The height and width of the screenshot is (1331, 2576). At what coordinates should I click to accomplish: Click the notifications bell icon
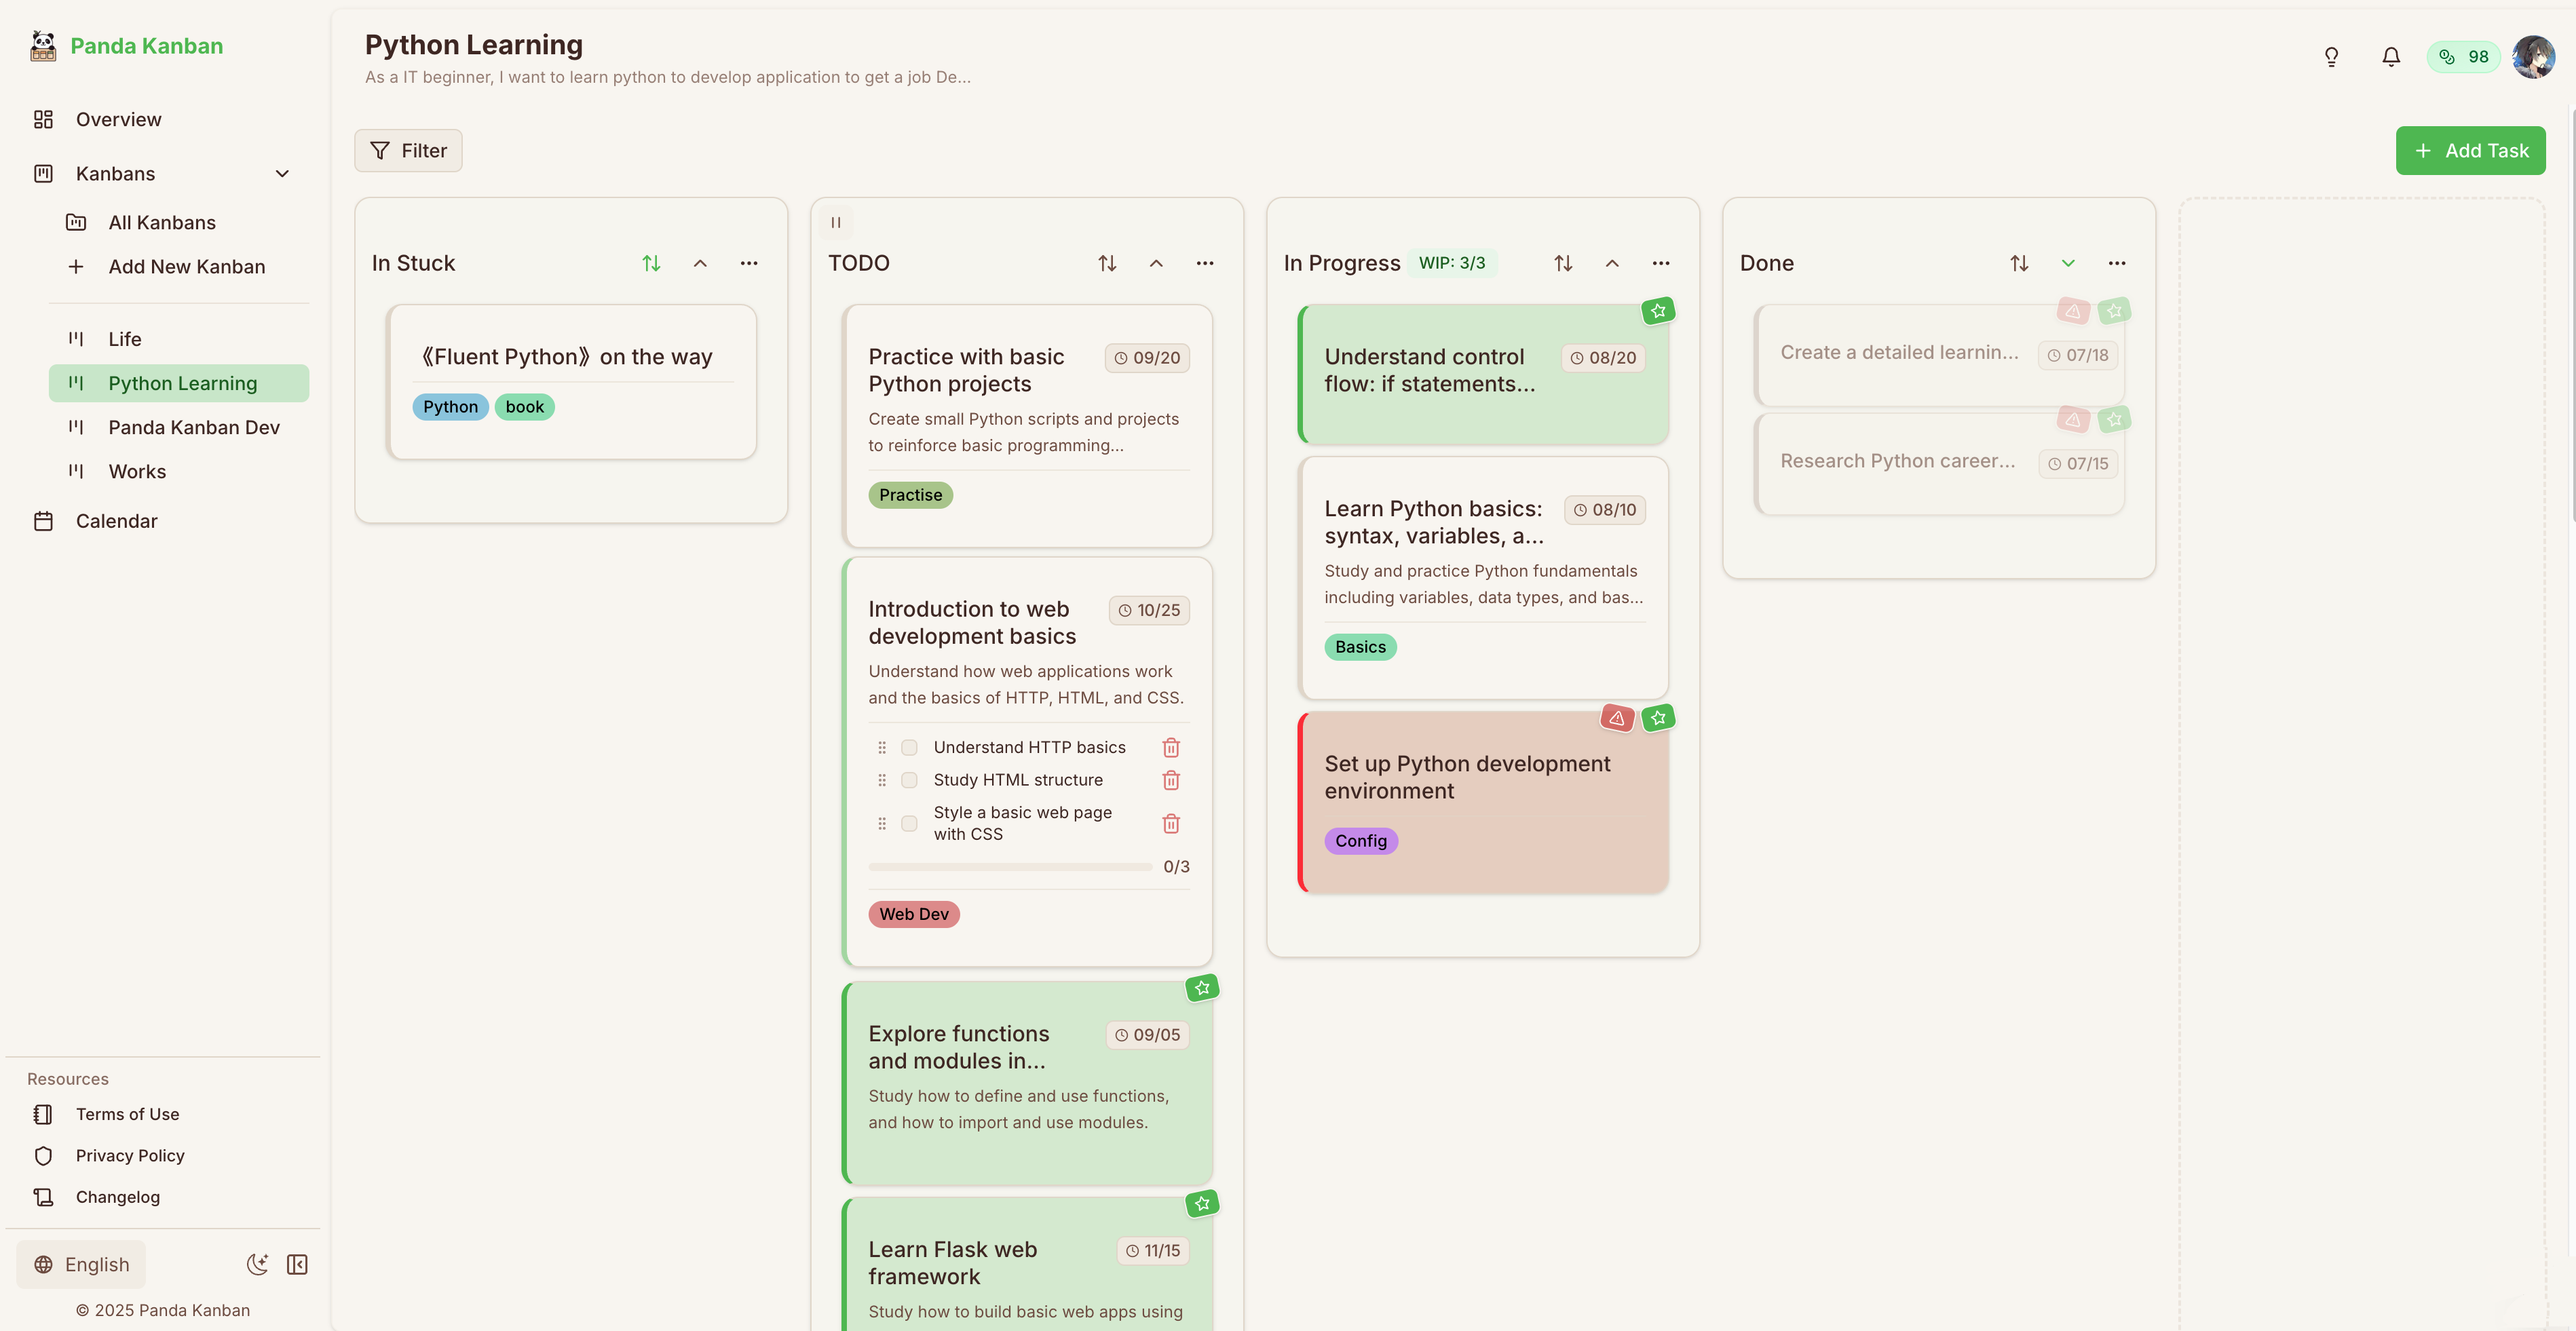point(2391,57)
